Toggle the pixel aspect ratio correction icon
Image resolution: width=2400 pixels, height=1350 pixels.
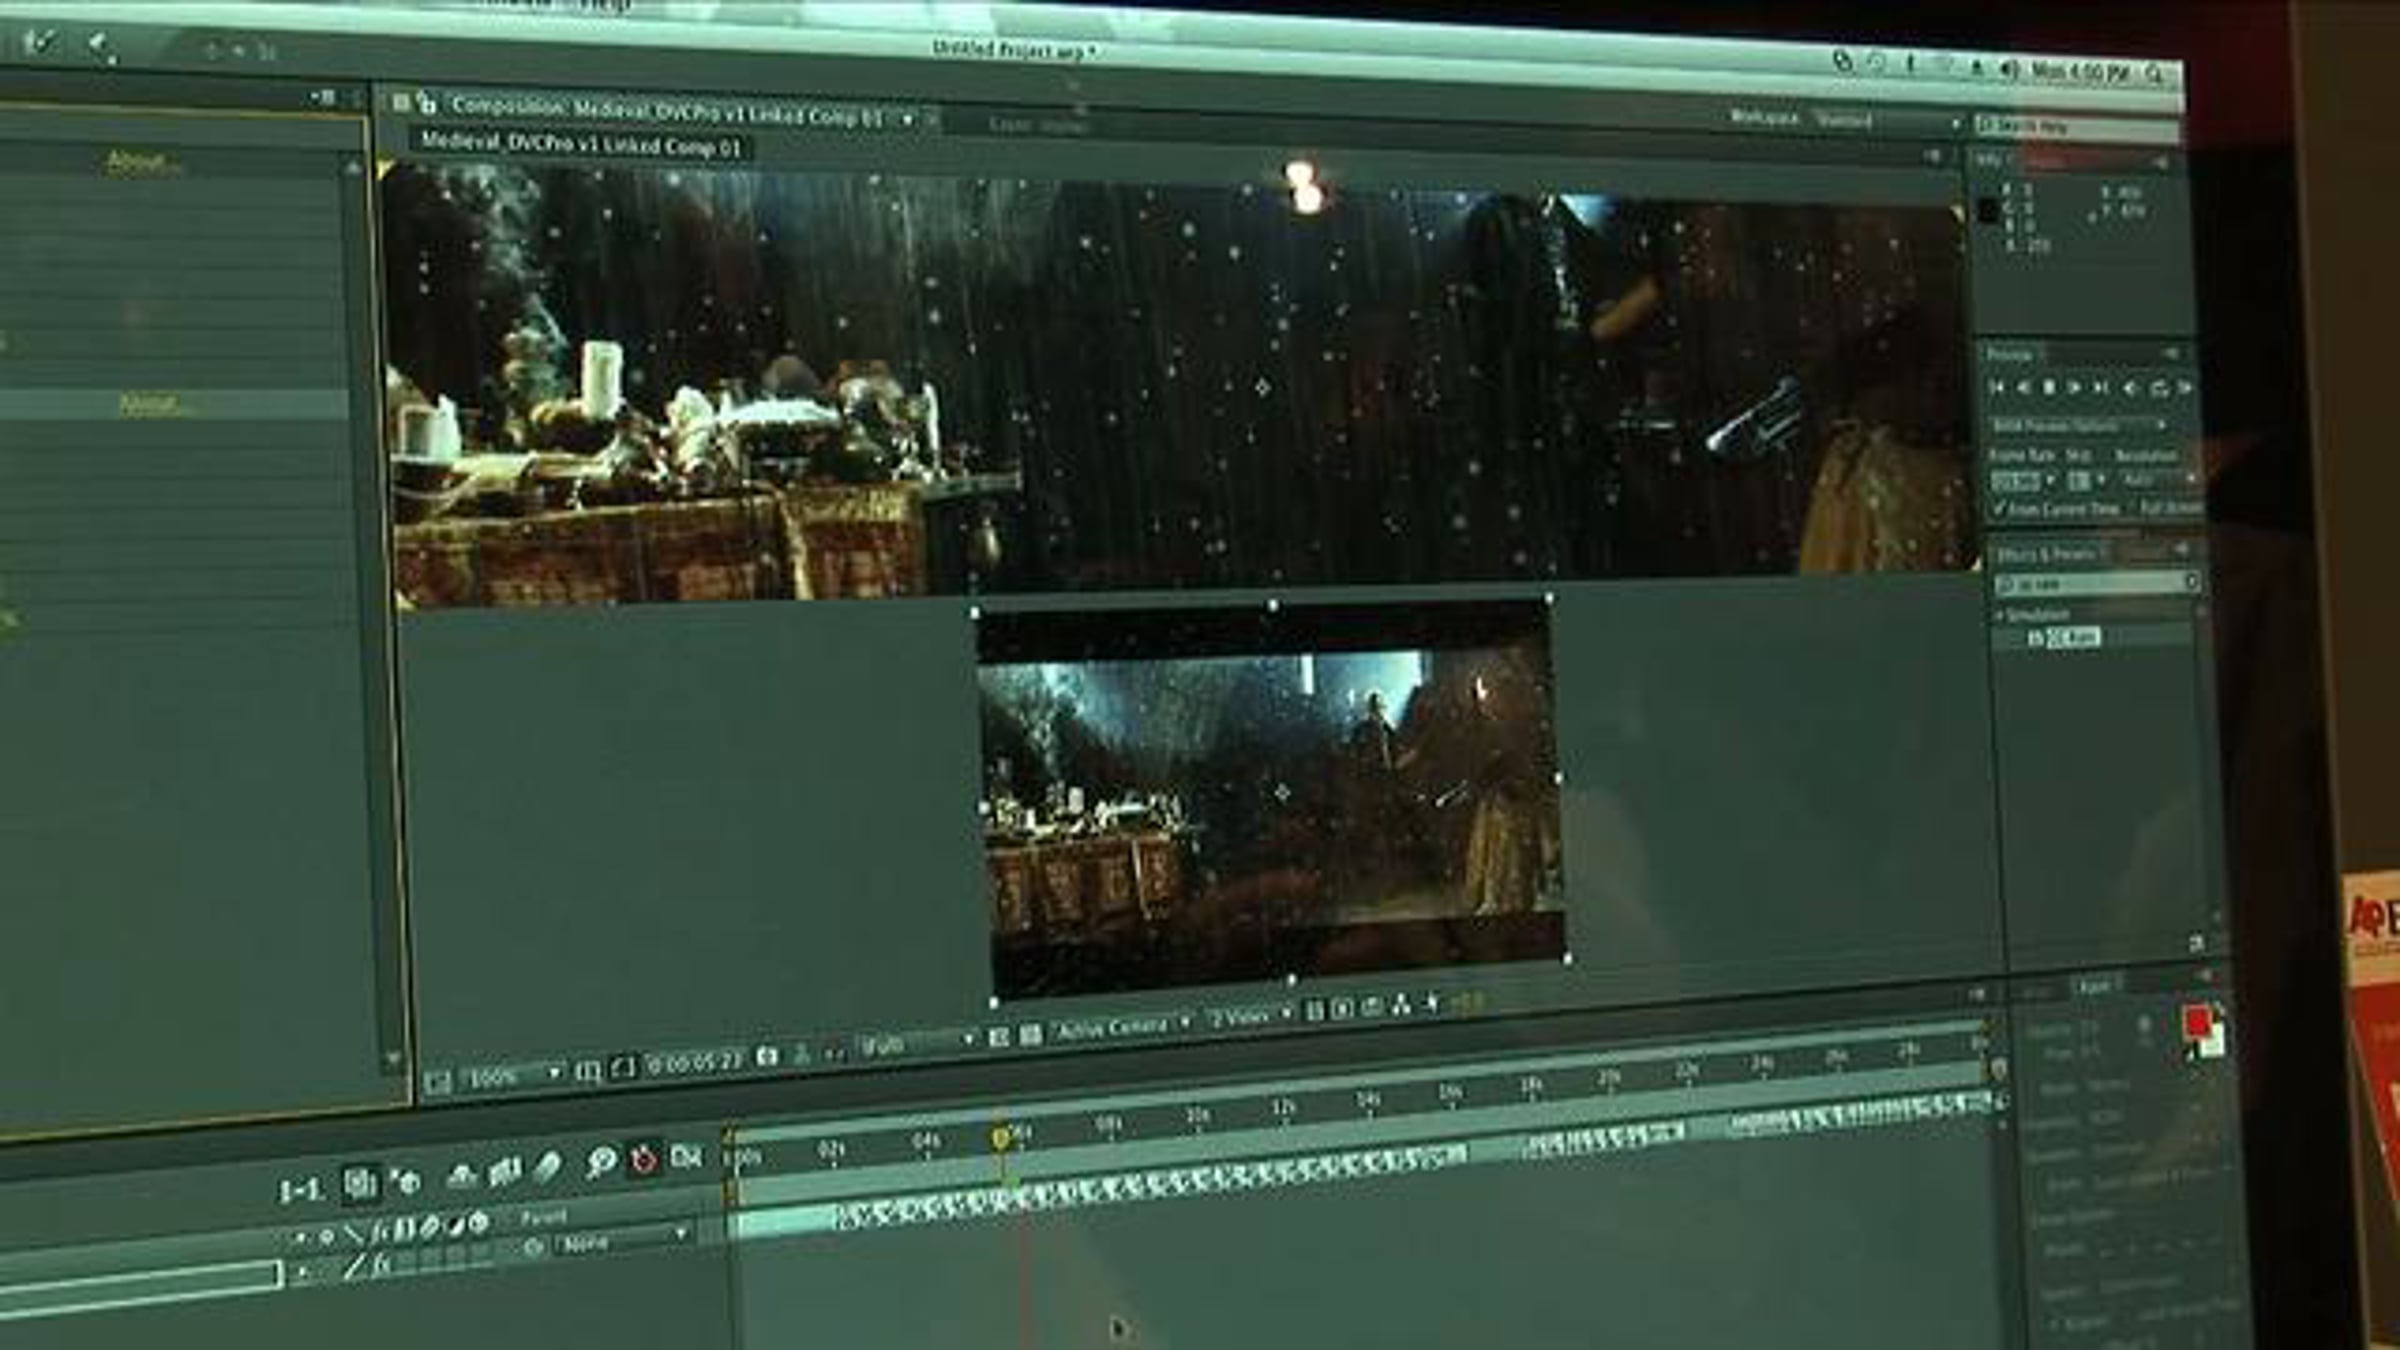pyautogui.click(x=1315, y=1011)
